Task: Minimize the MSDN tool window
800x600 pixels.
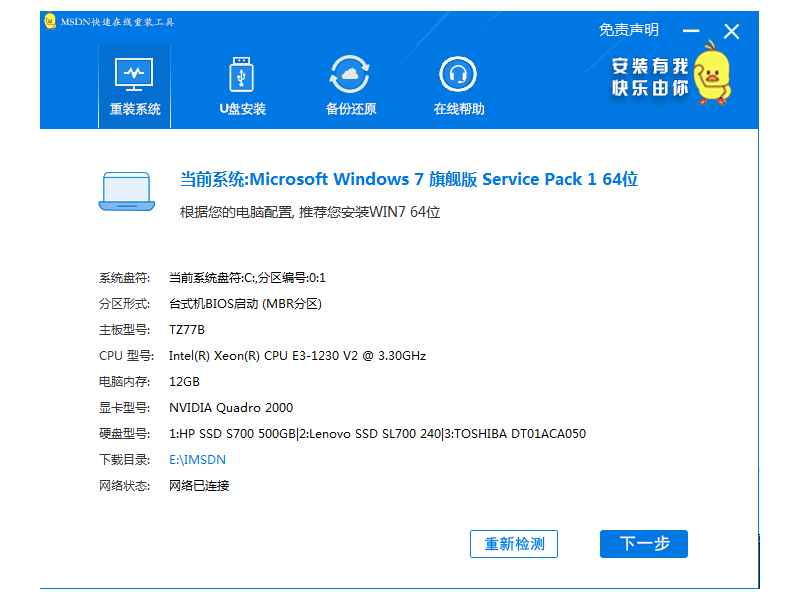Action: pyautogui.click(x=690, y=30)
